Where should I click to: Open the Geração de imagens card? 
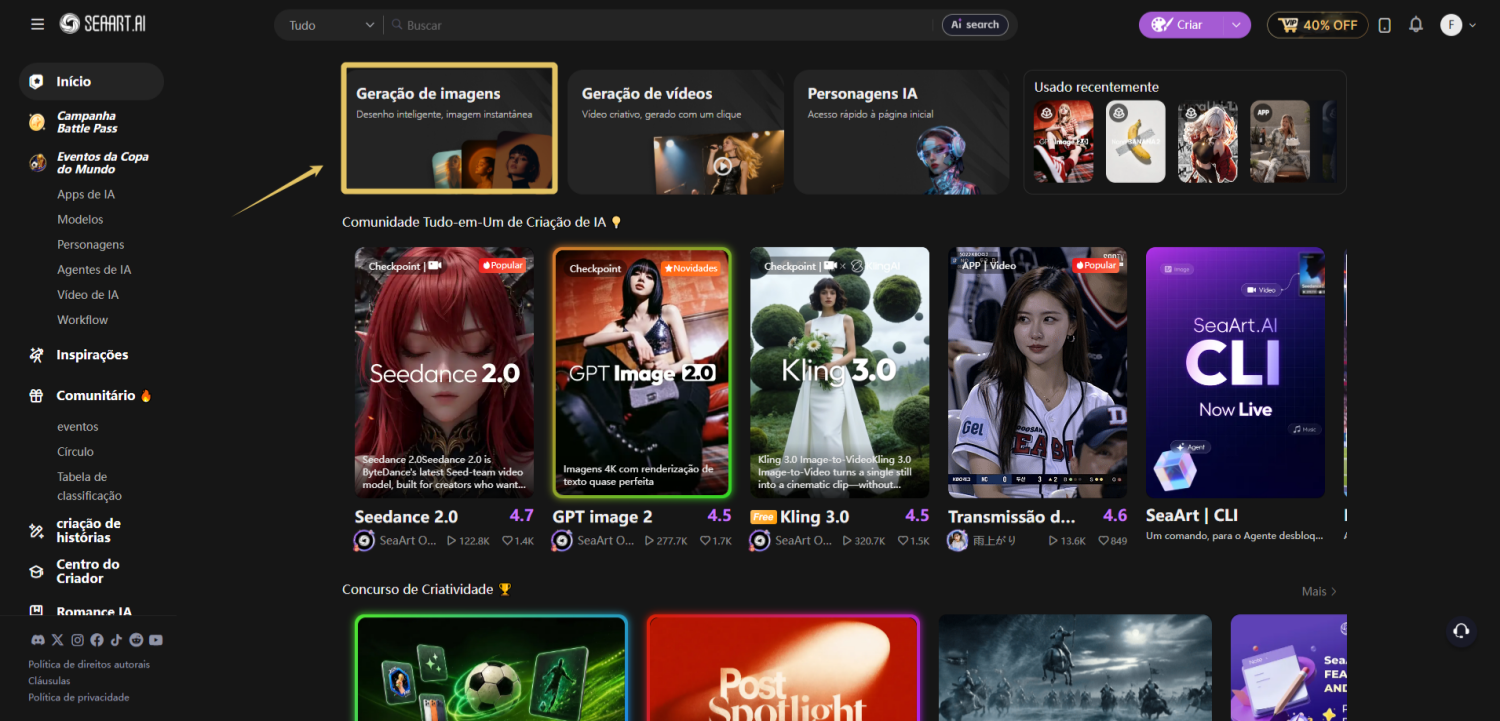click(x=449, y=128)
